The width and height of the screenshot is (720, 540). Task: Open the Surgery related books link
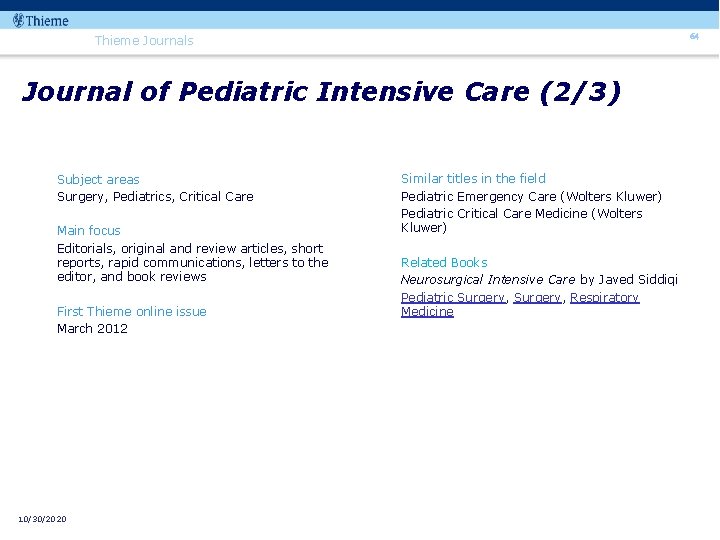pos(538,298)
